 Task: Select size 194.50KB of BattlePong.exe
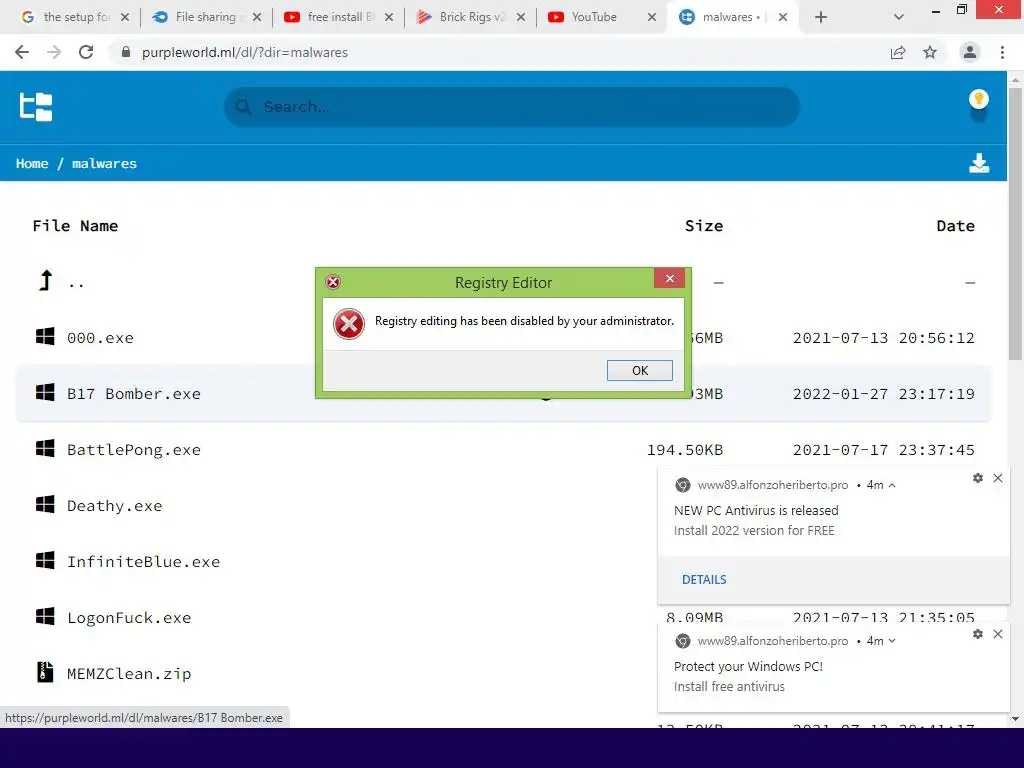point(684,450)
